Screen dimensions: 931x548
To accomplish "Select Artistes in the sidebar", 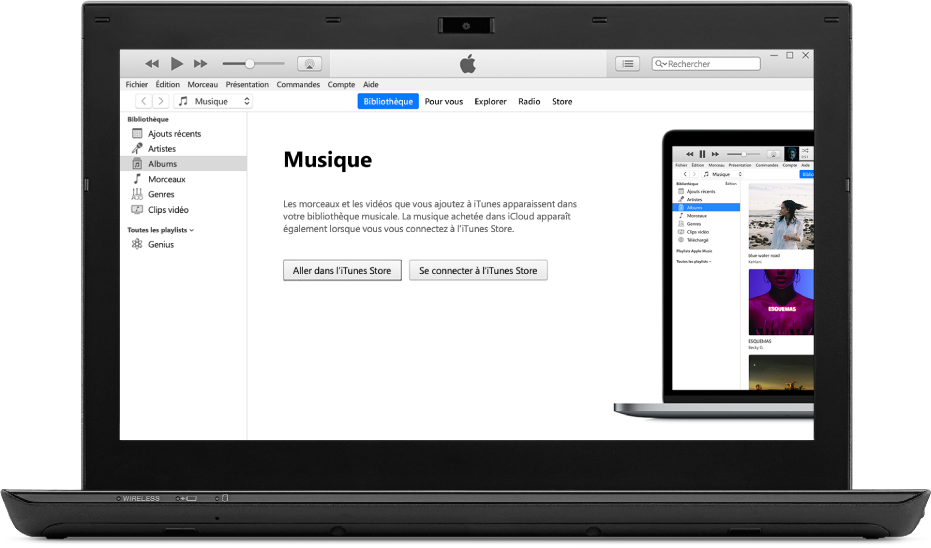I will (x=183, y=148).
